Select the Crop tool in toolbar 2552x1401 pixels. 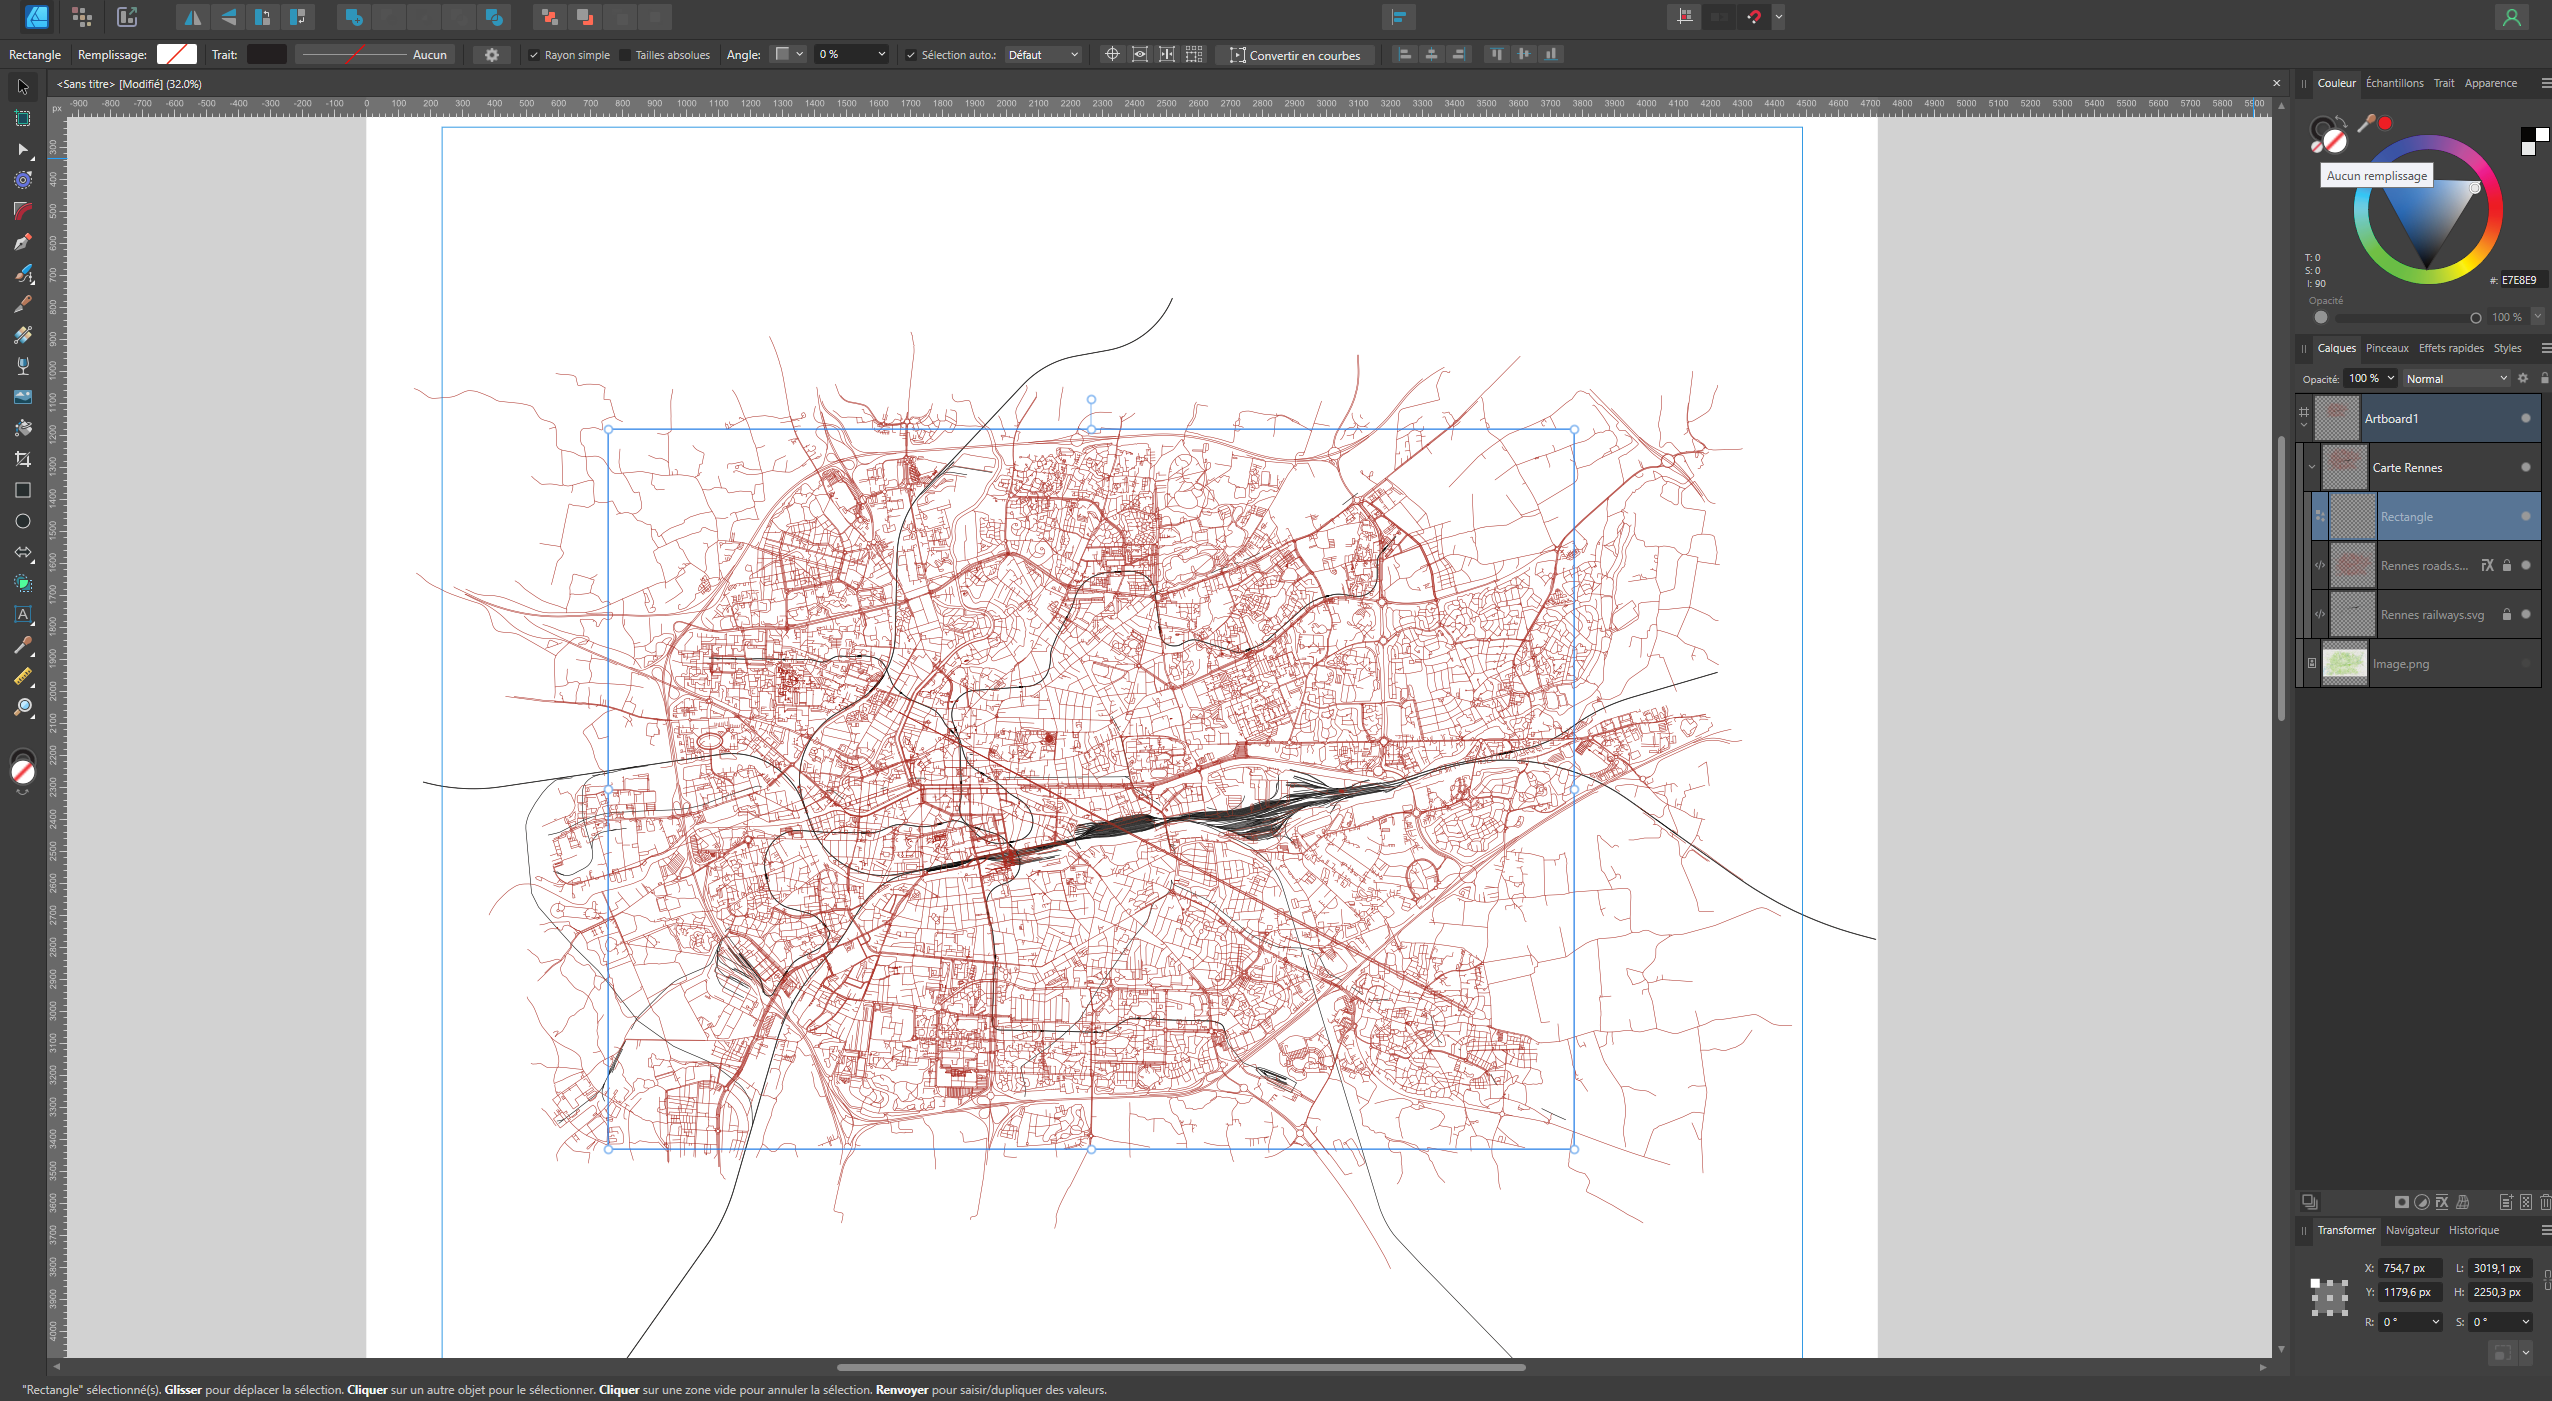(x=22, y=459)
